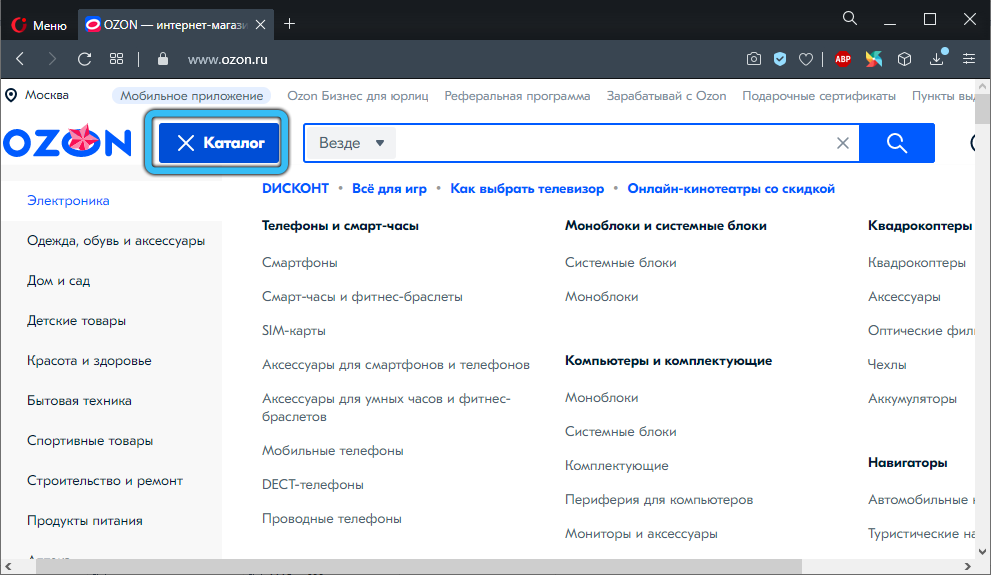Click the OZON logo
The width and height of the screenshot is (991, 575).
pos(67,142)
